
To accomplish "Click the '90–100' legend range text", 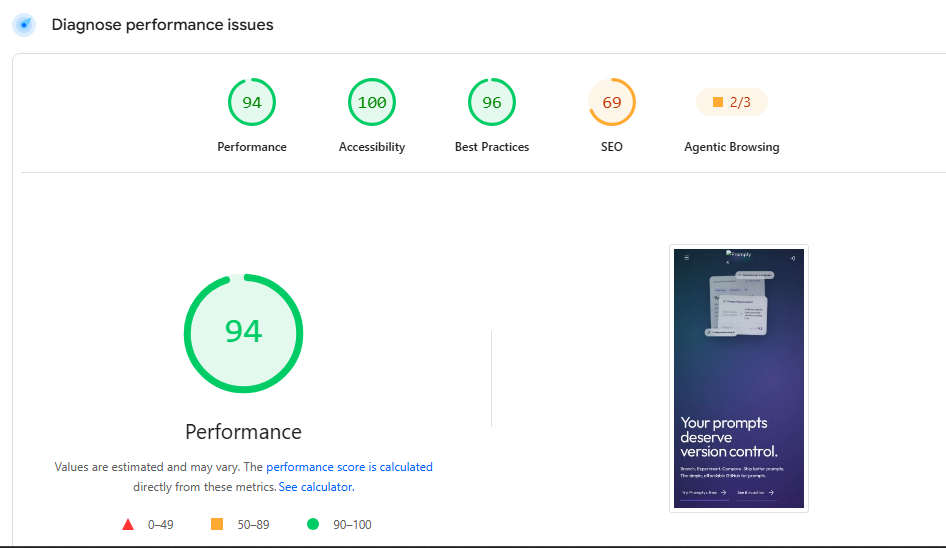I will click(x=352, y=524).
